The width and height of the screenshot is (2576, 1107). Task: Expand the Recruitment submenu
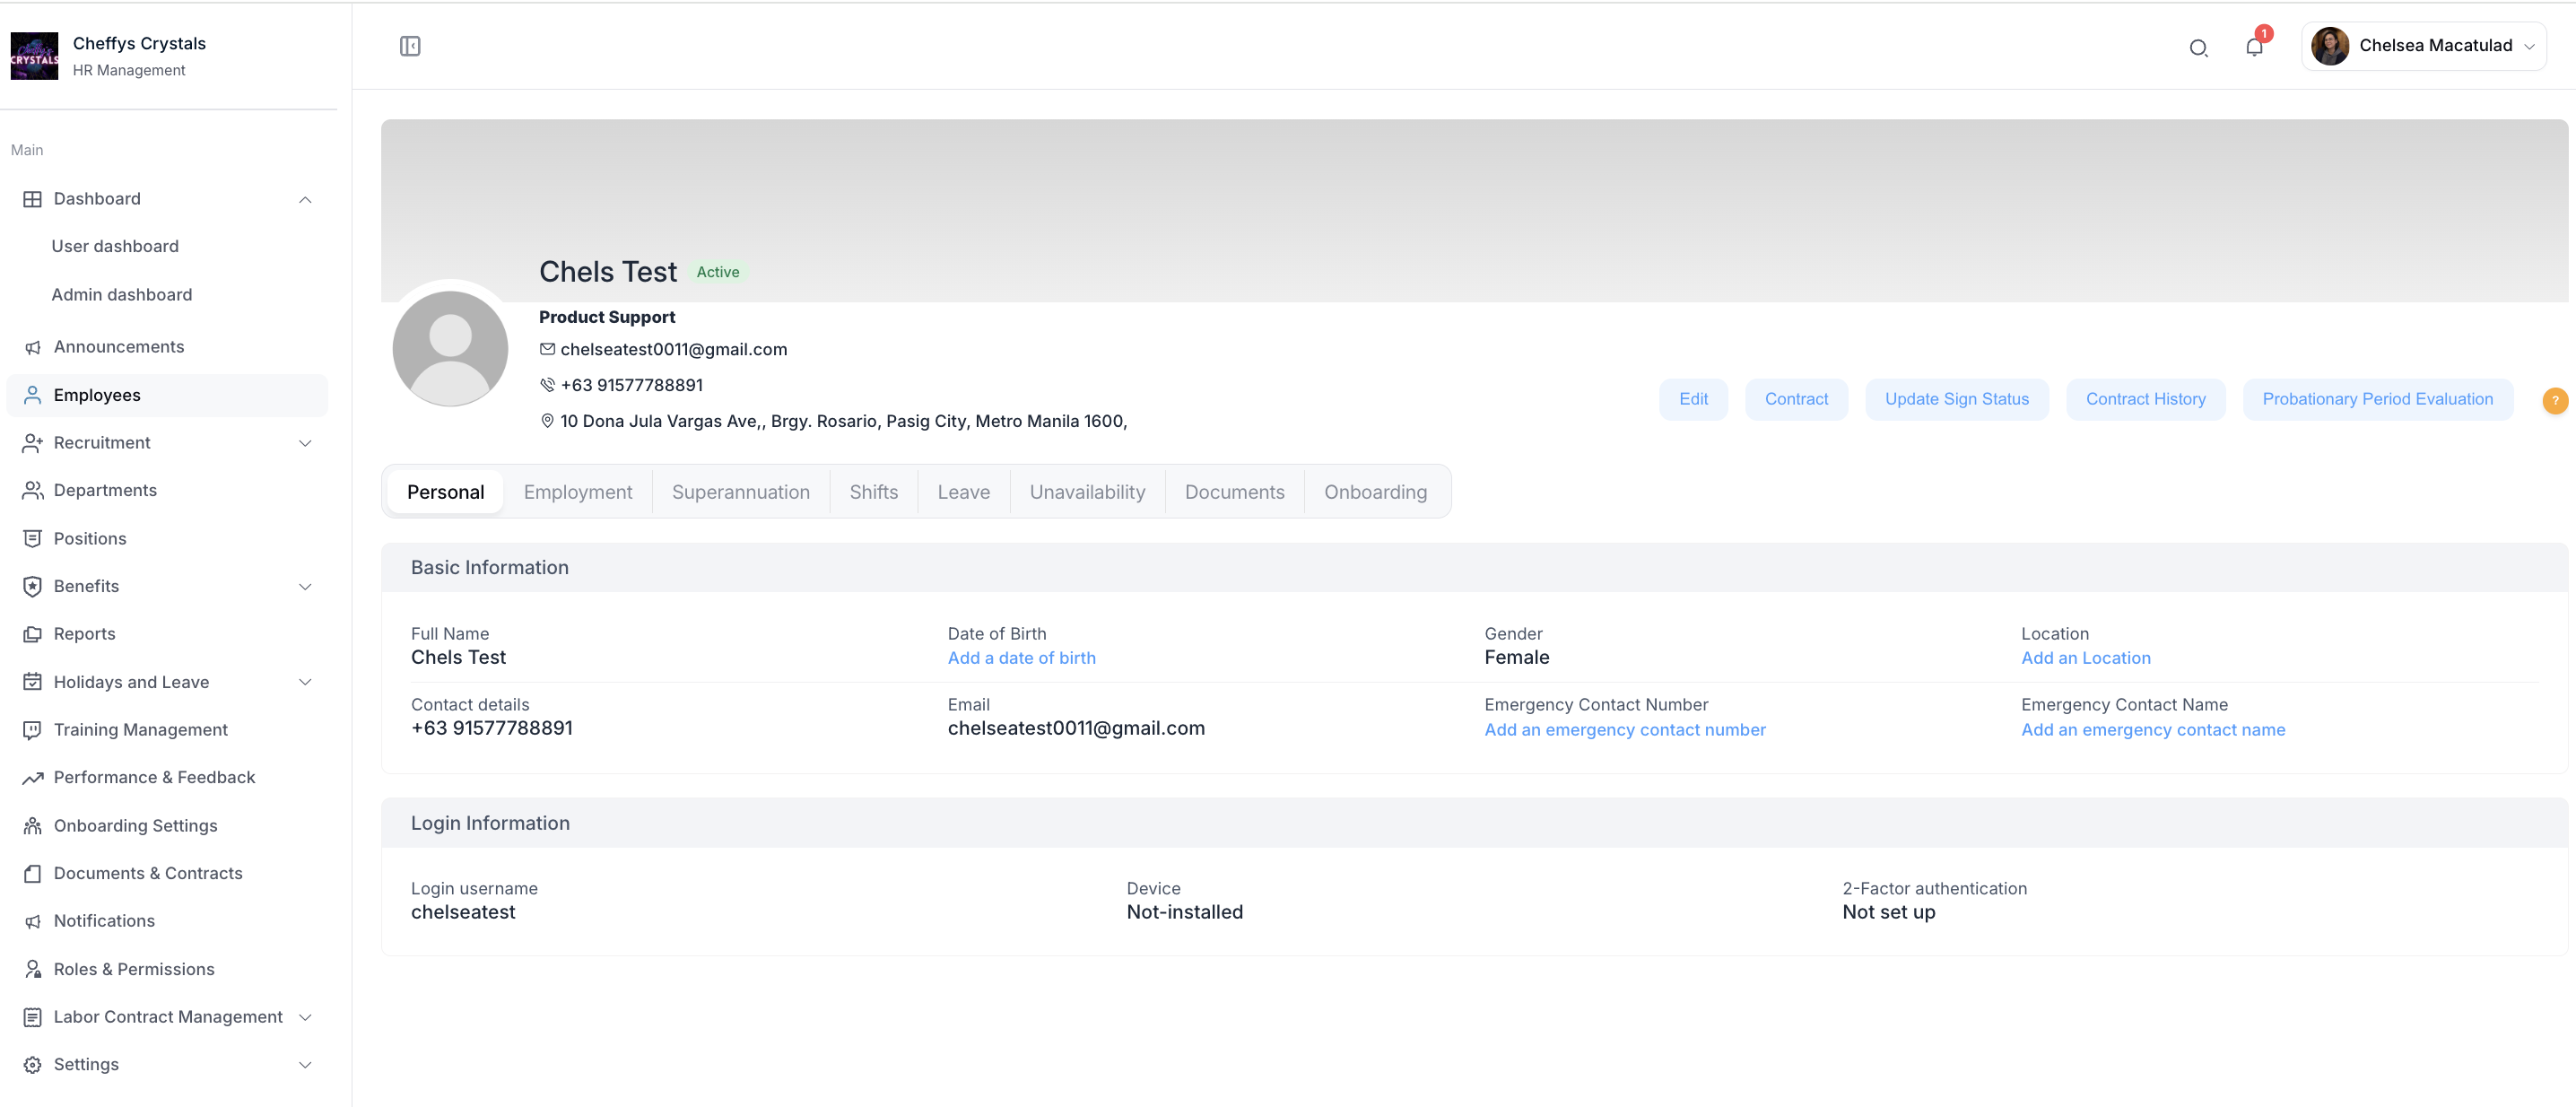click(305, 443)
